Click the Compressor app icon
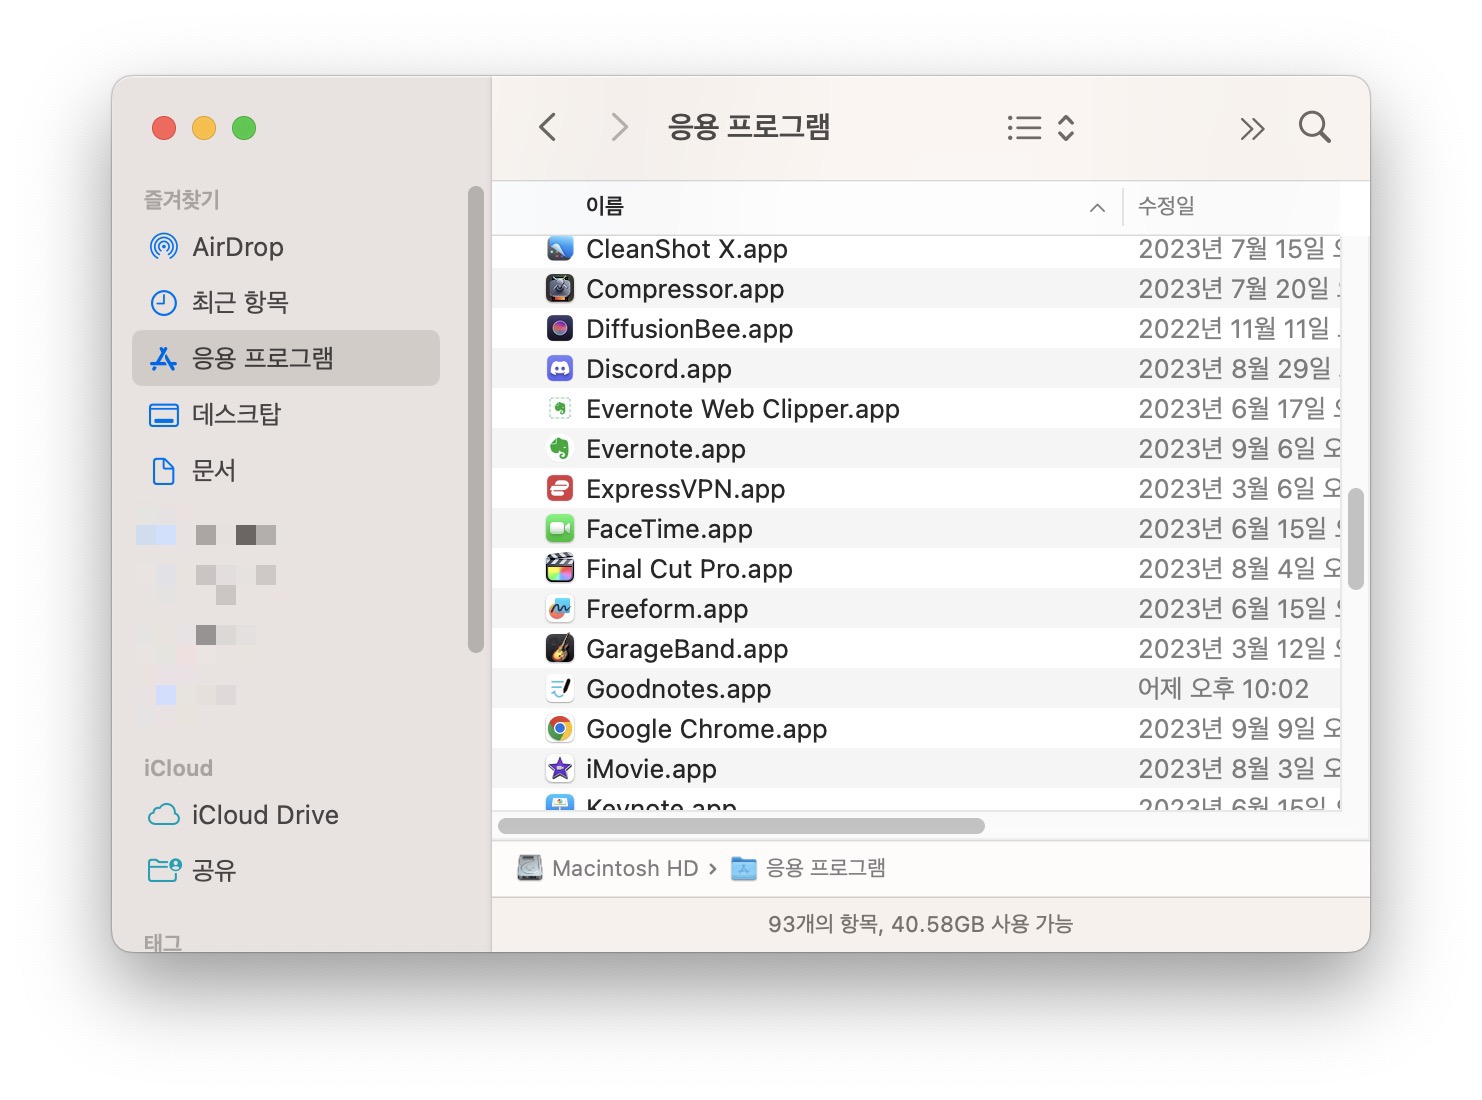The height and width of the screenshot is (1100, 1482). (x=560, y=289)
